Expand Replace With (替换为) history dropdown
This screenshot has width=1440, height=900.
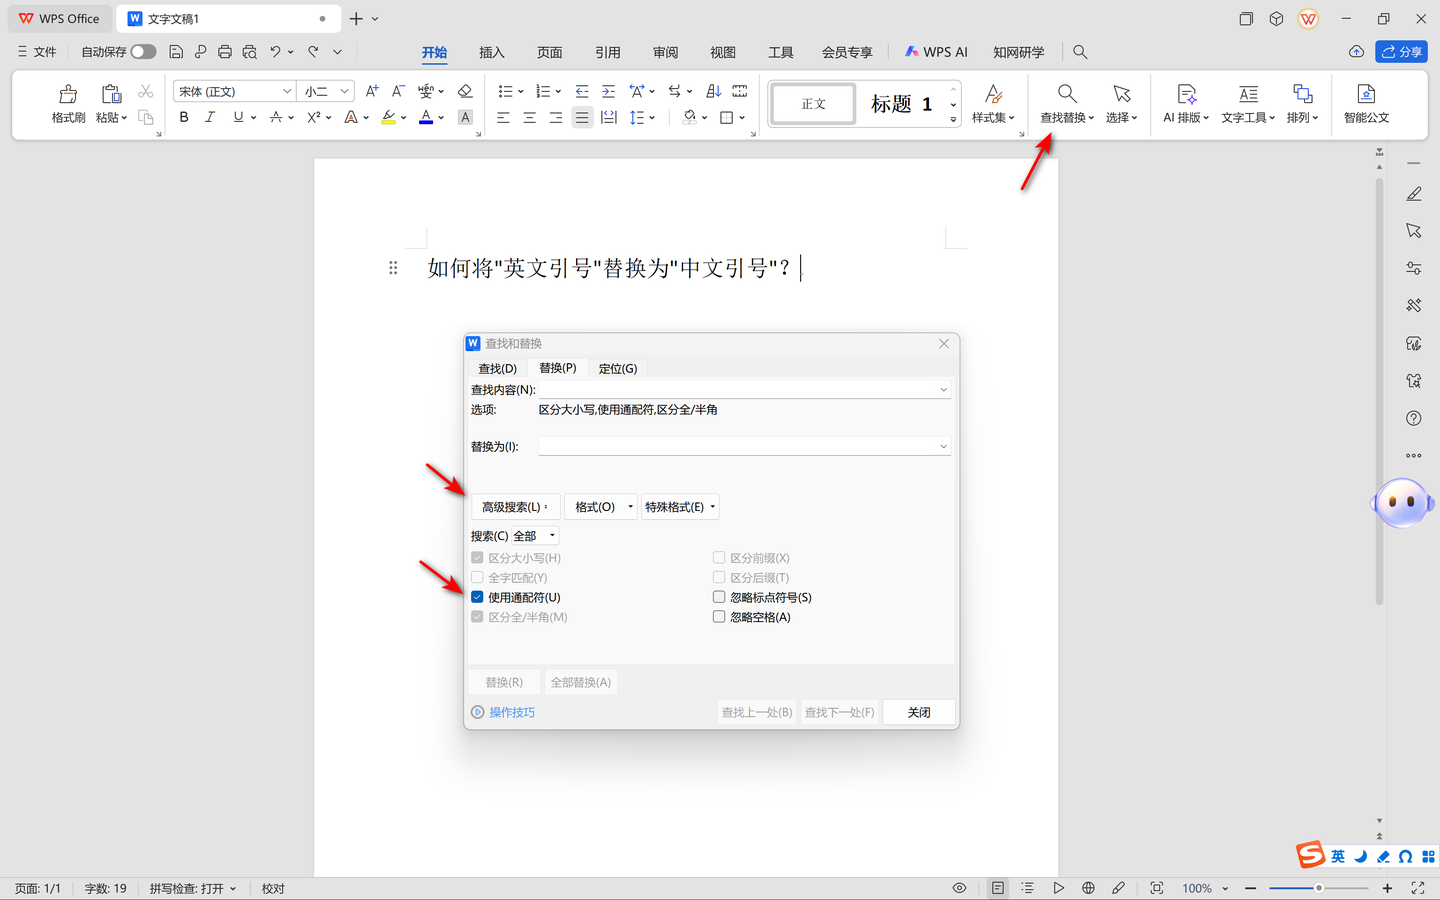(943, 447)
